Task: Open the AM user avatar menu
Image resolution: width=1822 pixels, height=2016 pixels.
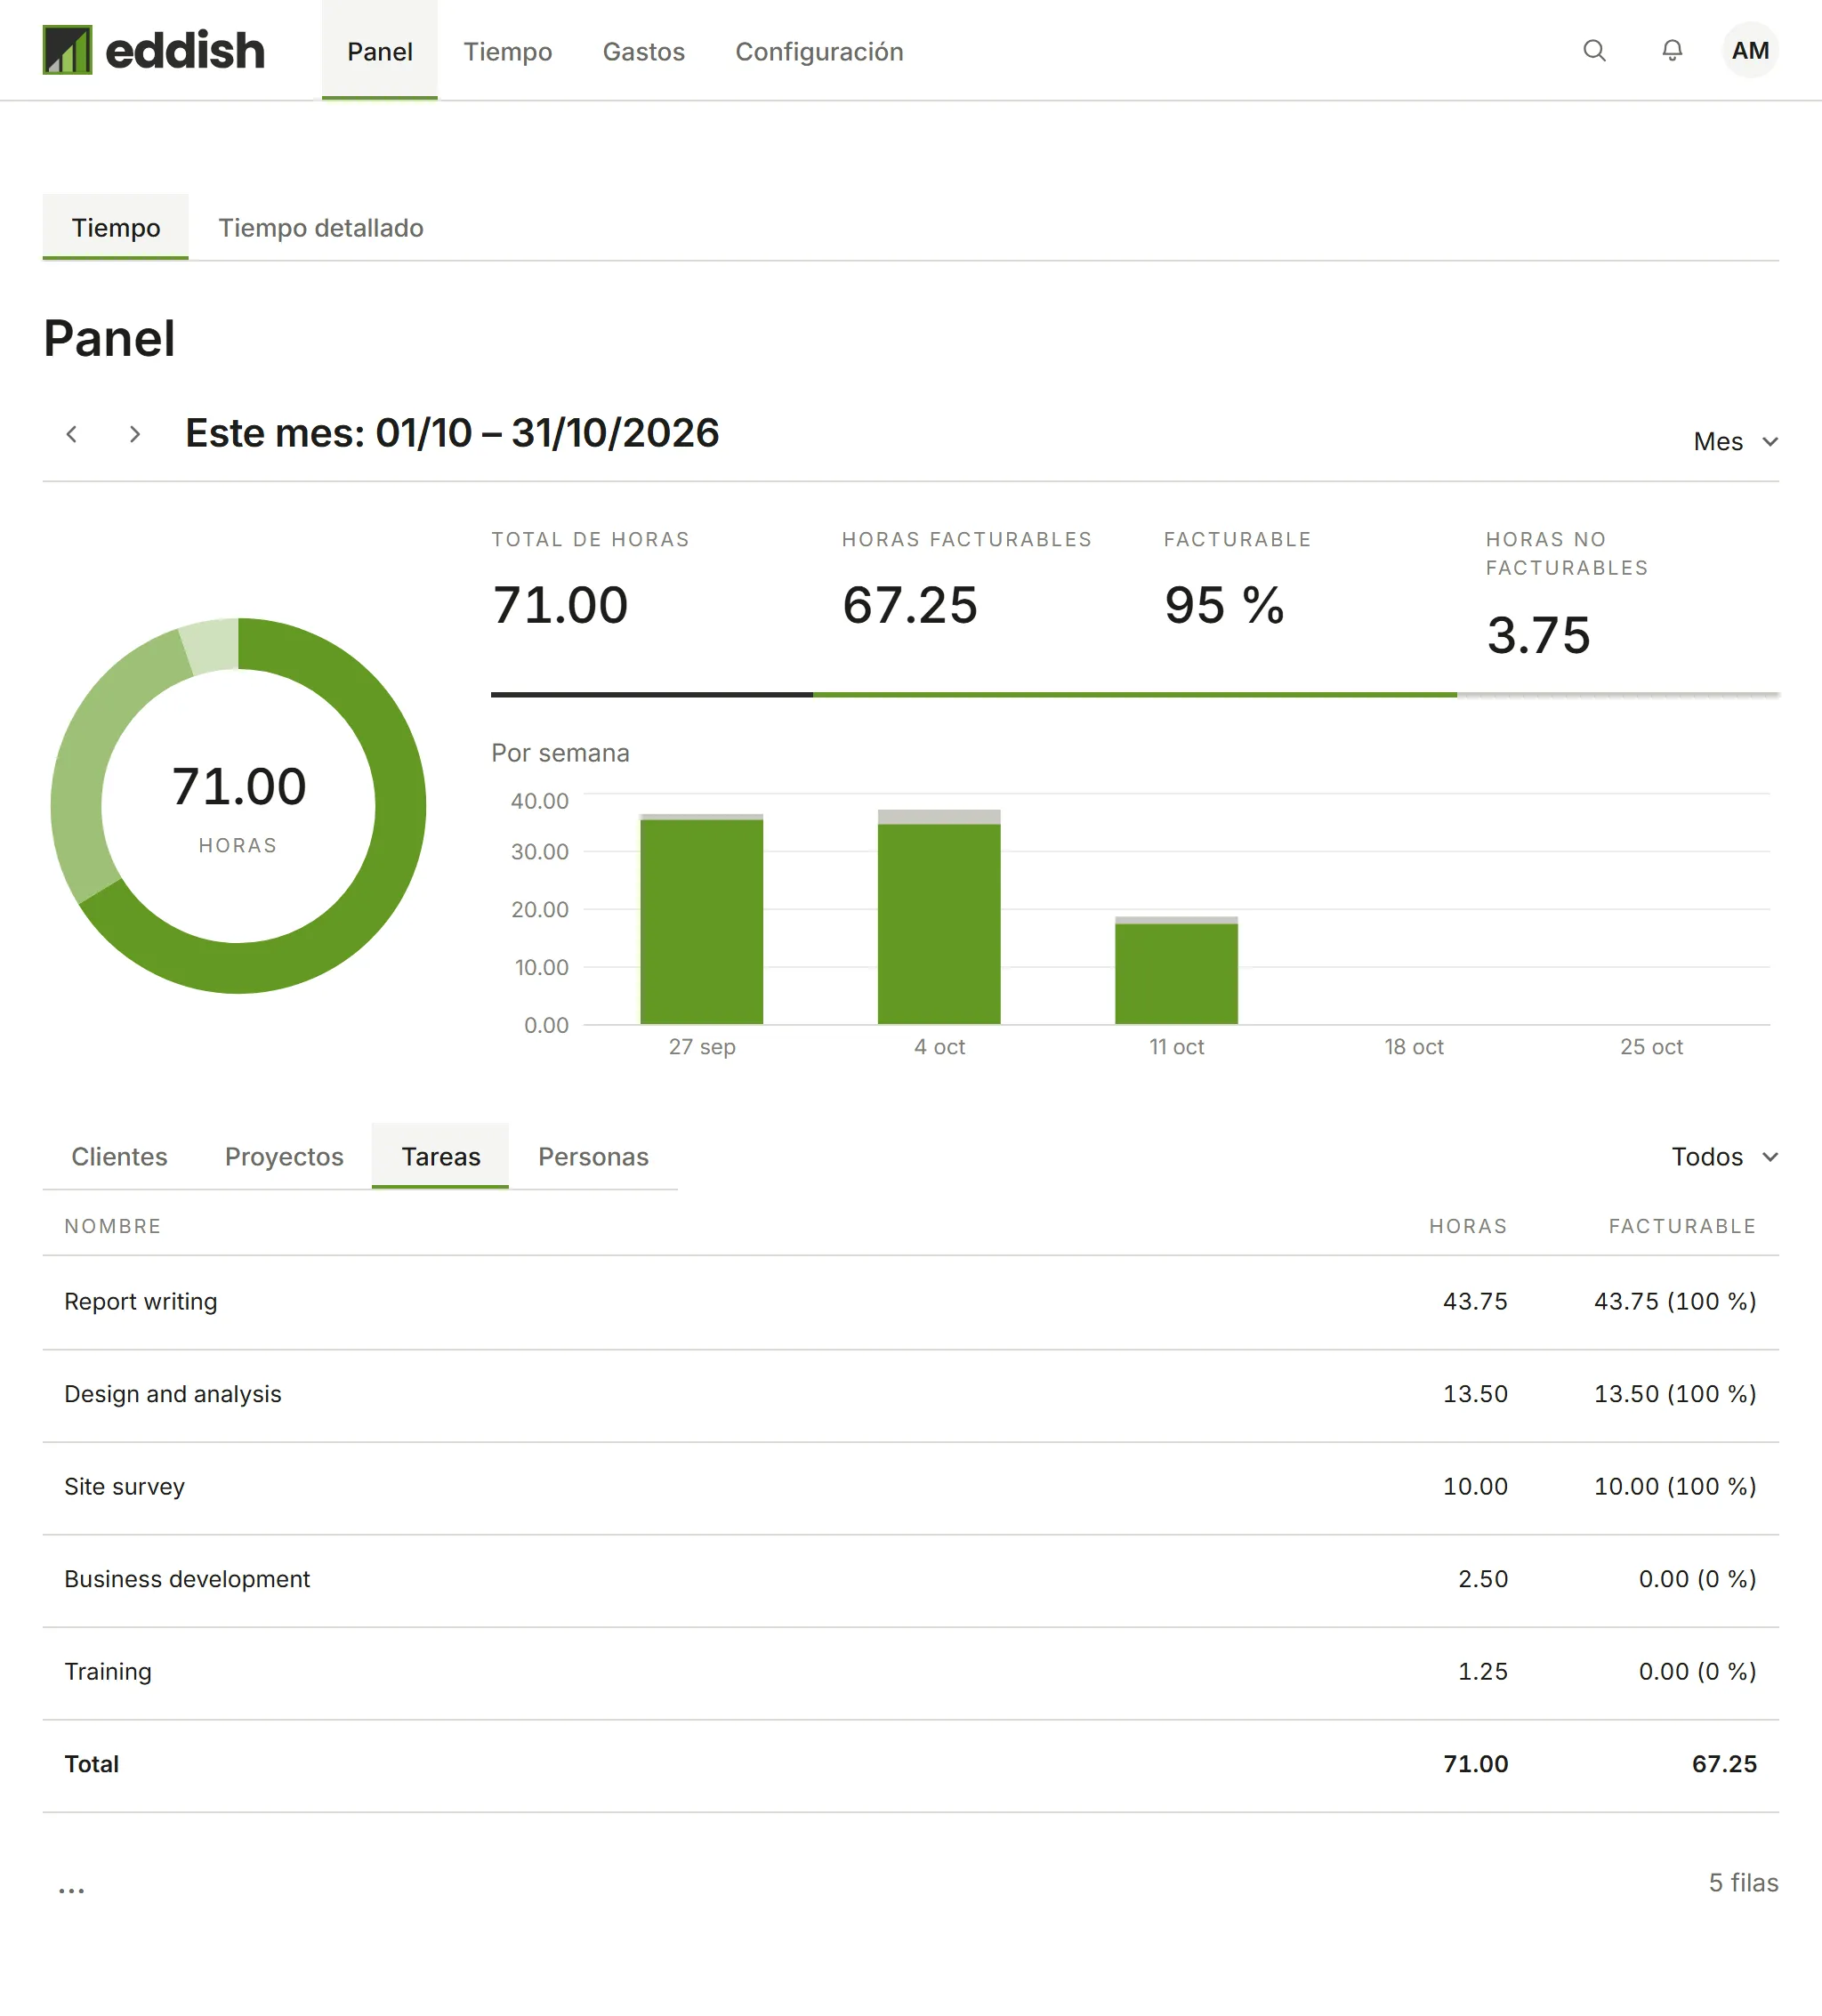Action: [x=1749, y=50]
